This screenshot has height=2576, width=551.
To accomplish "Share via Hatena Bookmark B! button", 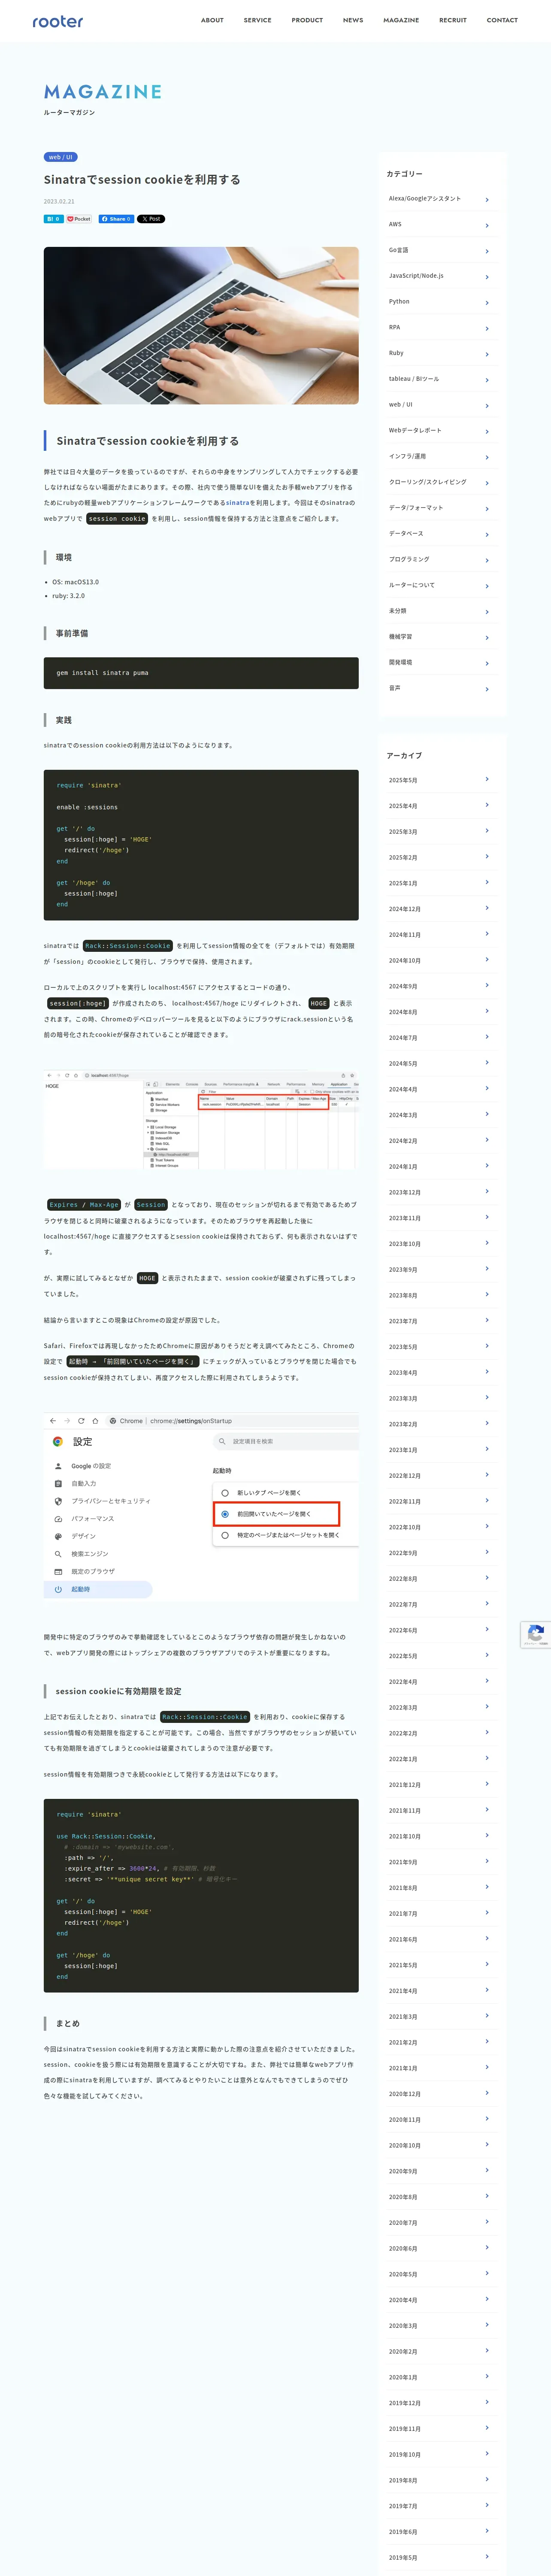I will [x=53, y=219].
